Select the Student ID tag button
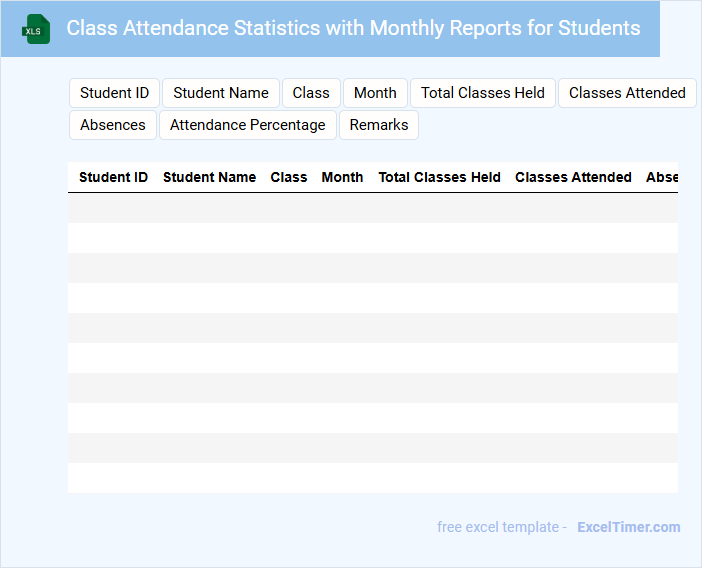The width and height of the screenshot is (702, 568). pos(114,93)
